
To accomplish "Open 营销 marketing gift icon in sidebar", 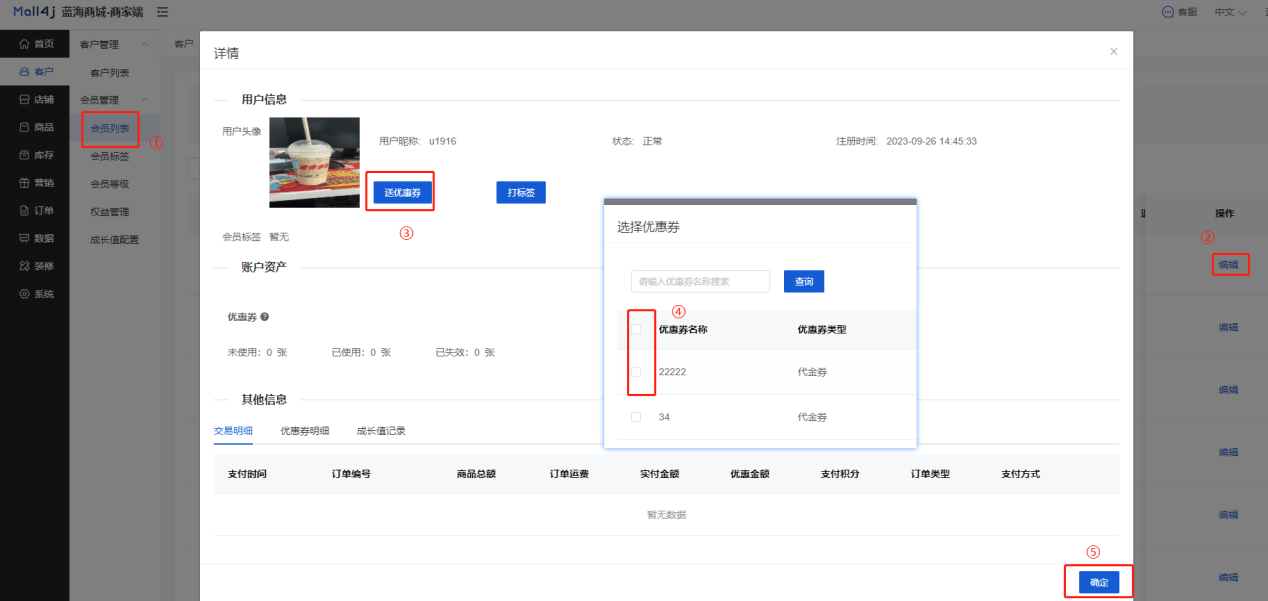I will click(25, 183).
